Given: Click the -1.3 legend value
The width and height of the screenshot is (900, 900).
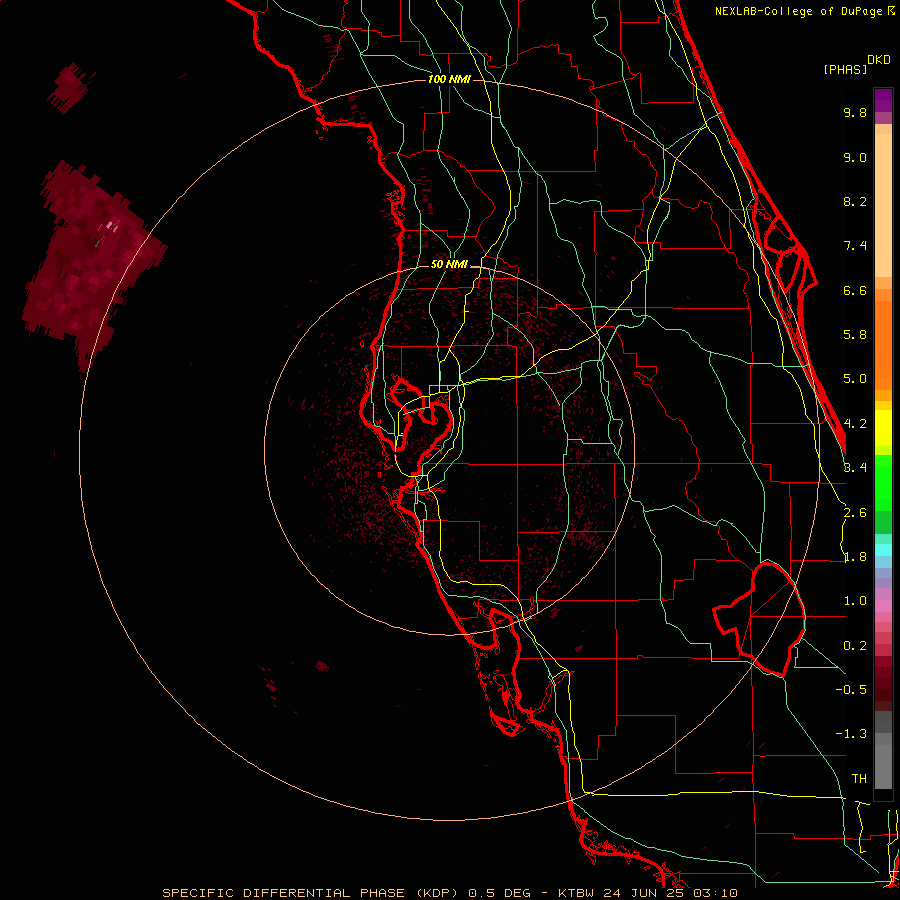Looking at the screenshot, I should click(851, 734).
